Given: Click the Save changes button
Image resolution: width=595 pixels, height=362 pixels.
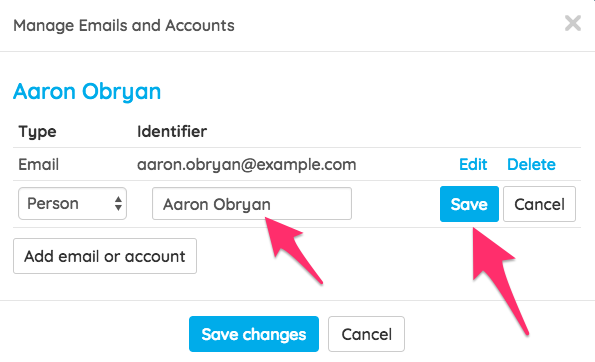Looking at the screenshot, I should [x=254, y=334].
